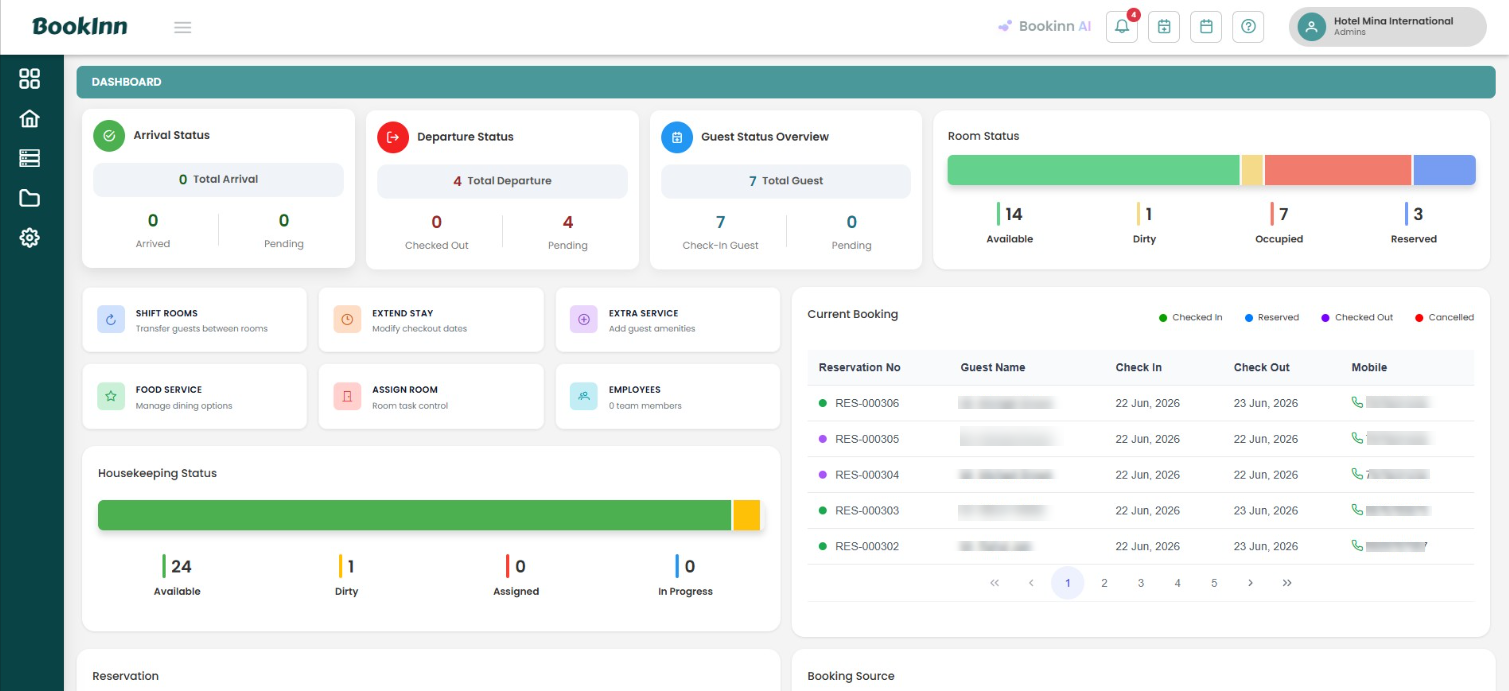Click green Available segment of Room Status bar
Viewport: 1509px width, 691px height.
(1093, 170)
